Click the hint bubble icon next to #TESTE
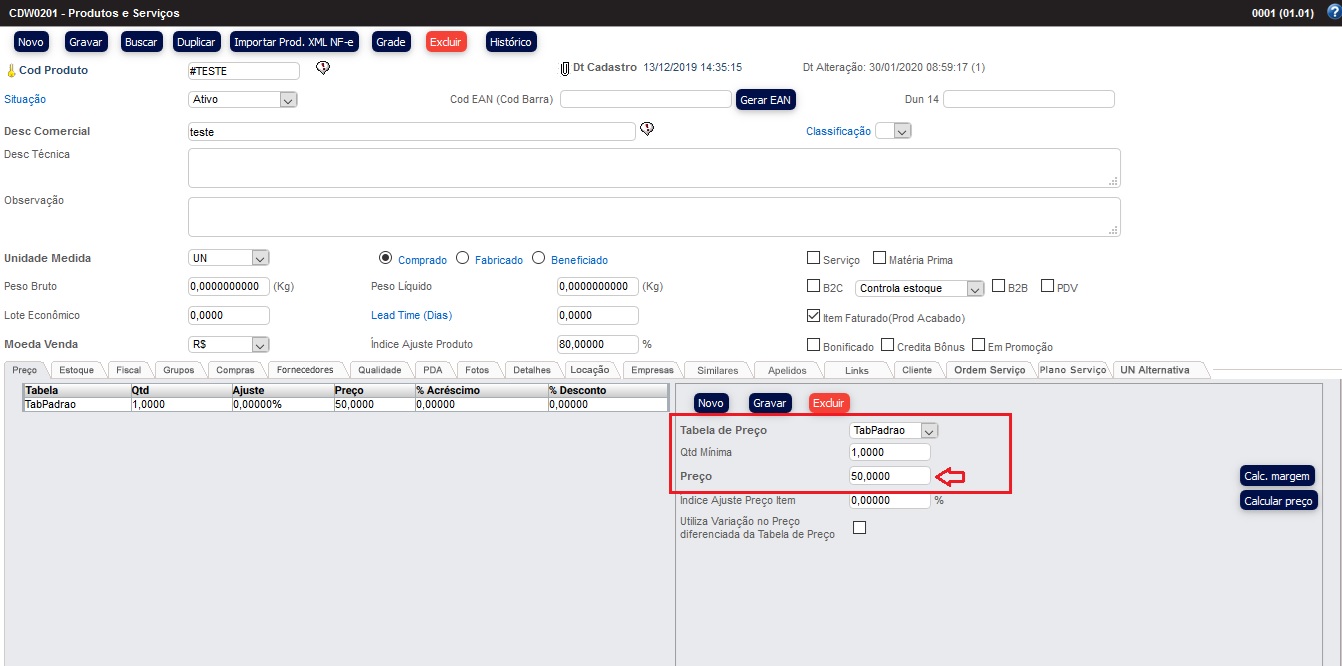The width and height of the screenshot is (1342, 666). click(323, 69)
